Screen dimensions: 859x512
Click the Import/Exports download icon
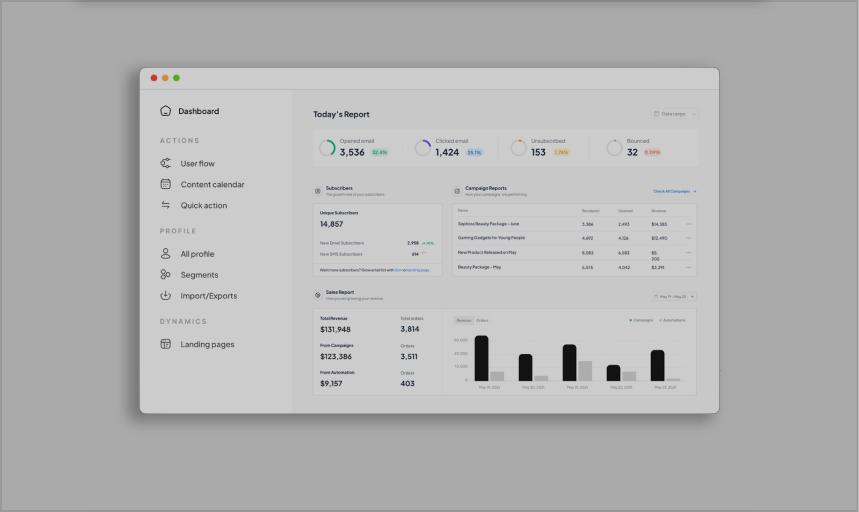pos(166,296)
